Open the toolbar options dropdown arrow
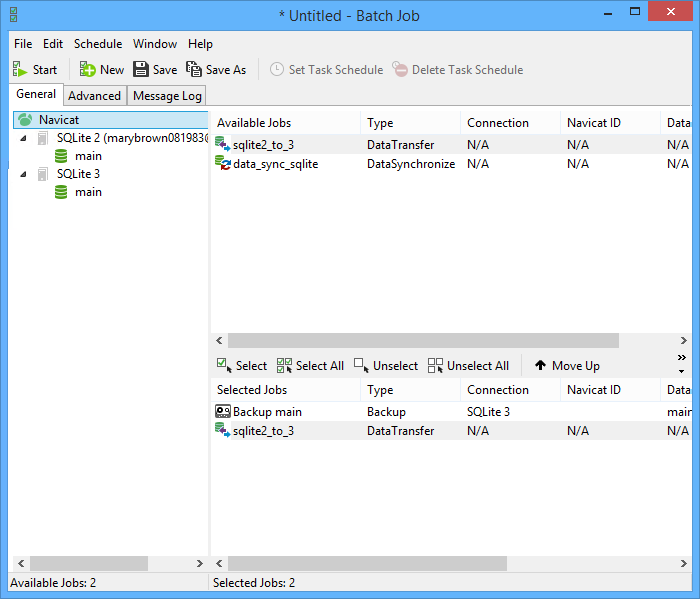The image size is (700, 599). click(681, 371)
